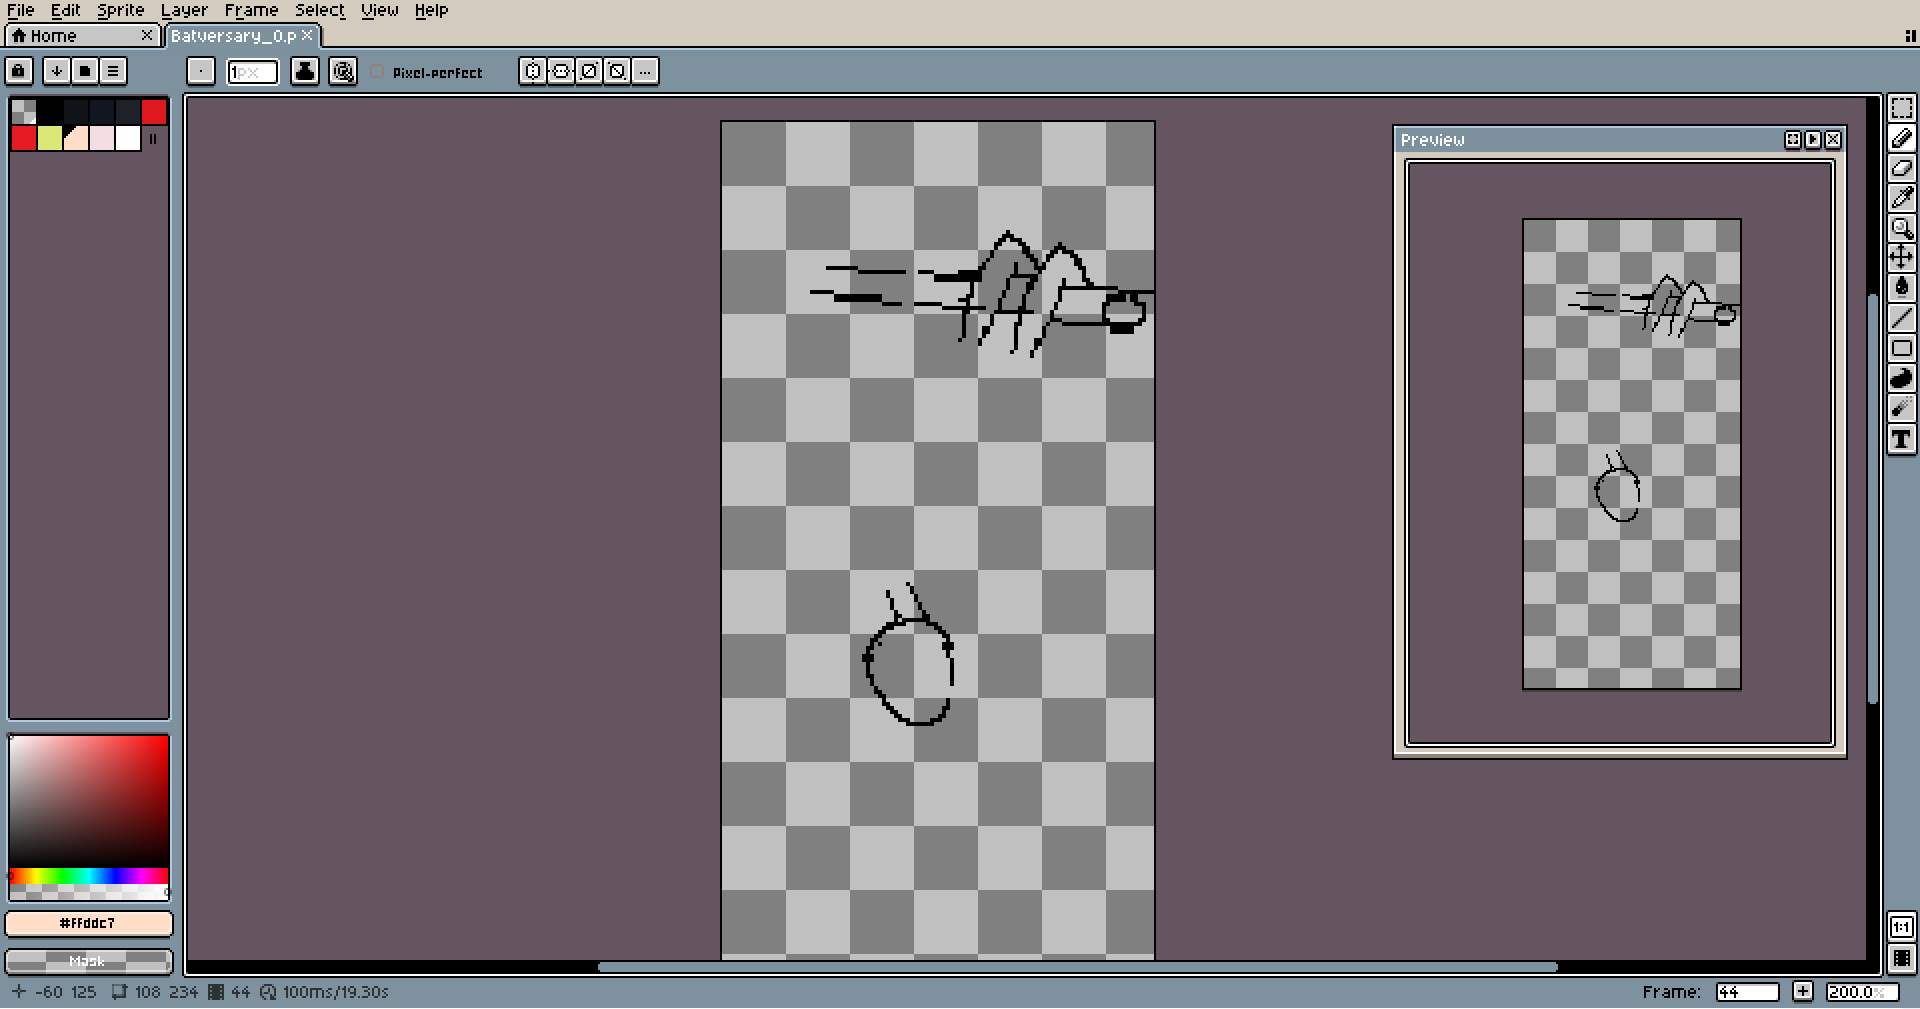
Task: Pick the yellow-green palette swatch
Action: click(50, 138)
